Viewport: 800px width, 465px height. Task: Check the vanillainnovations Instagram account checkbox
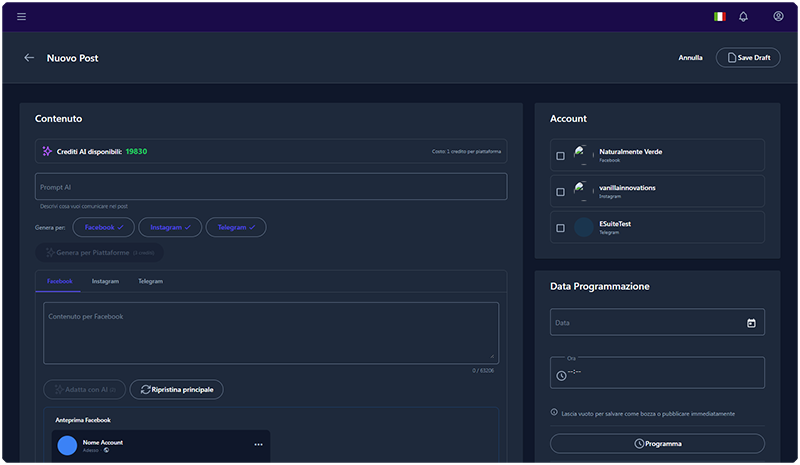coord(560,192)
